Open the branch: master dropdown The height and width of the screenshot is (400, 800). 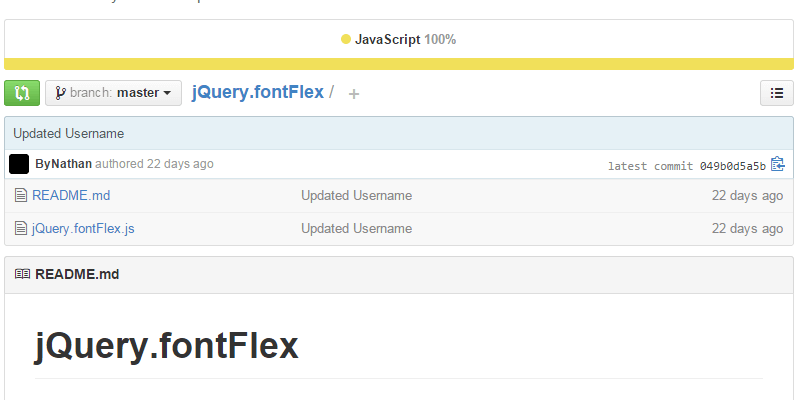point(113,93)
